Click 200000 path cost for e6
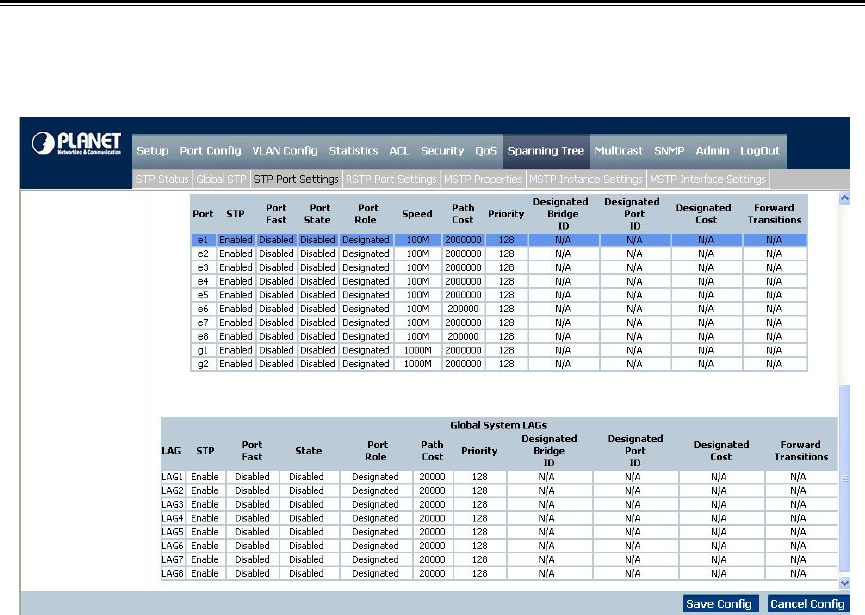The image size is (865, 615). 463,309
